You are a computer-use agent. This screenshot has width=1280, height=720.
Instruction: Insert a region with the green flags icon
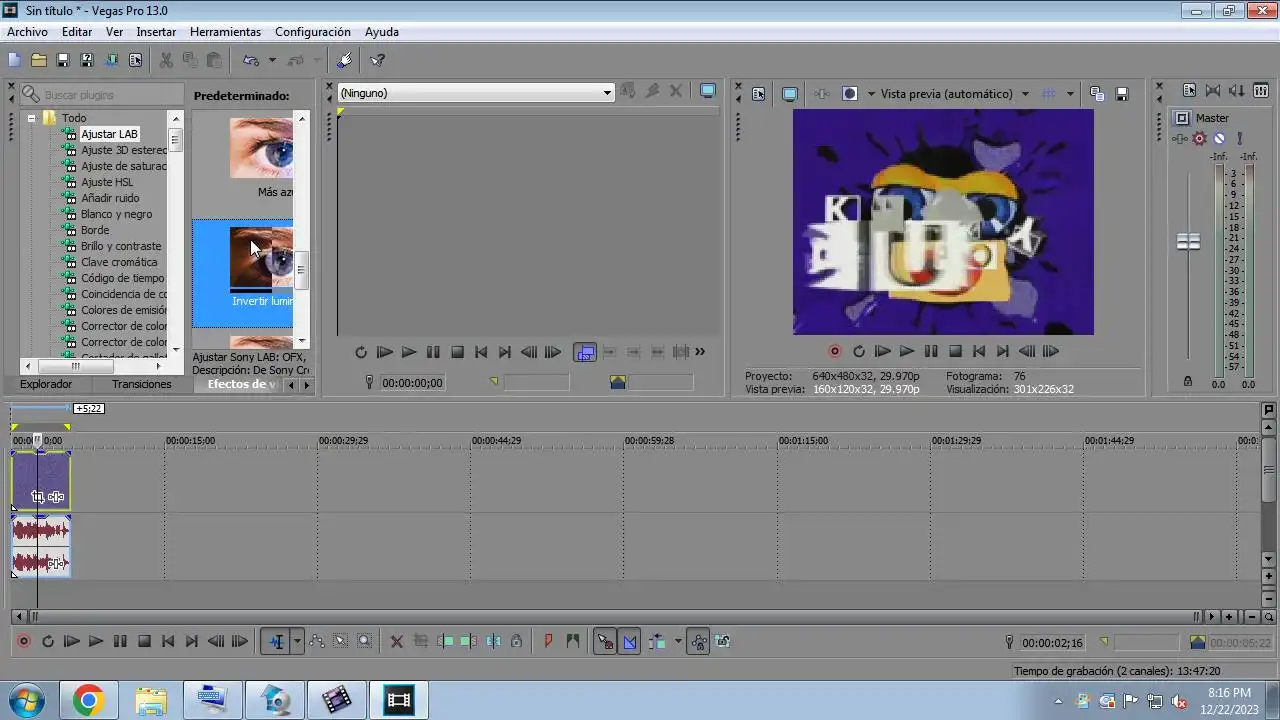click(x=573, y=642)
